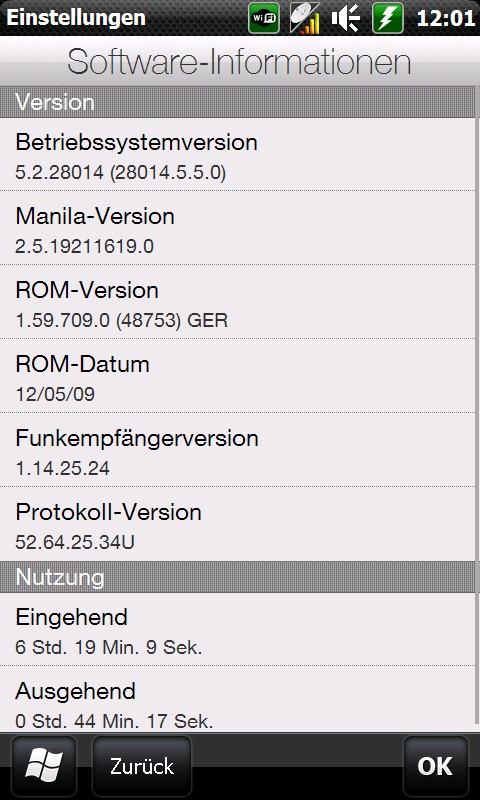Tap the speaker volume icon
This screenshot has width=480, height=800.
345,18
